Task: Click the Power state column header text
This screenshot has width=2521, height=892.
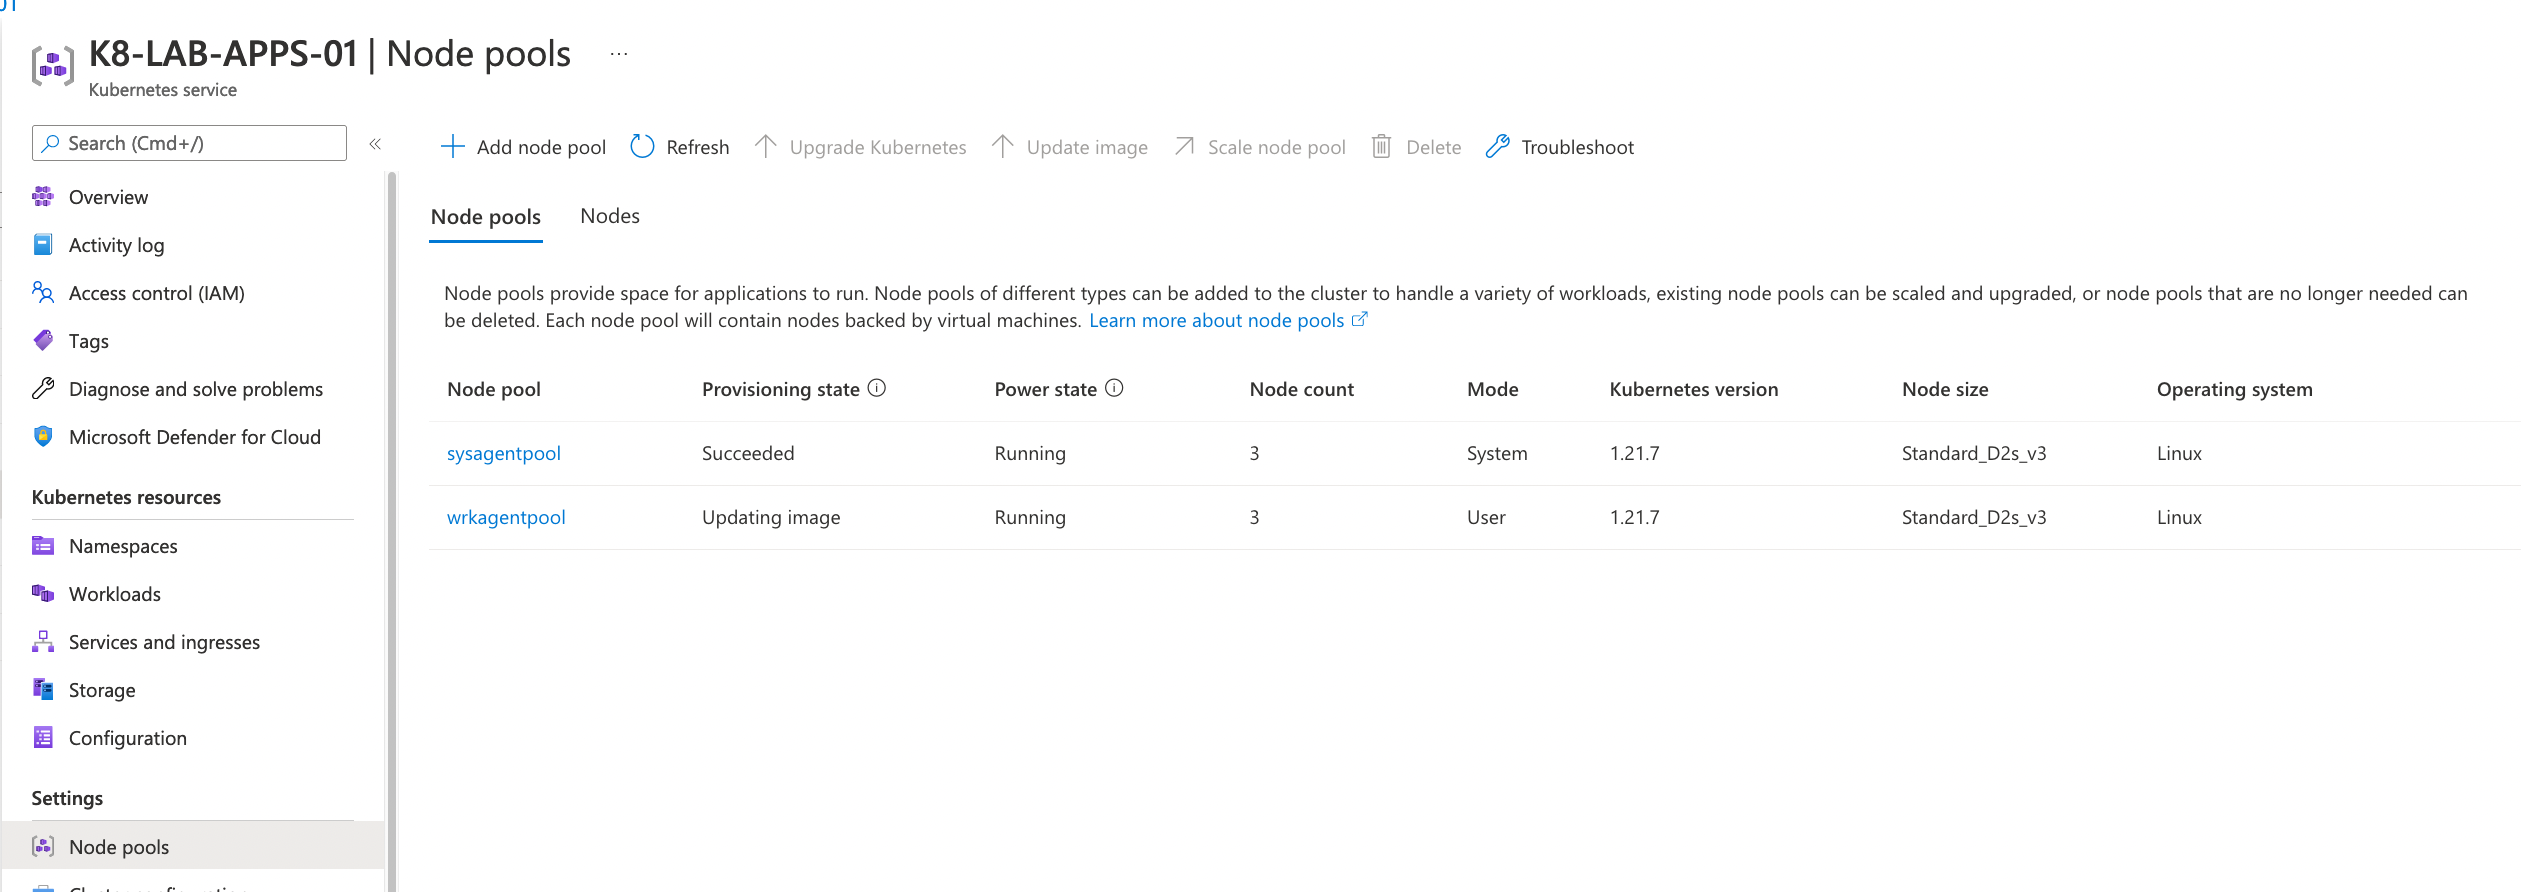Action: pos(1045,389)
